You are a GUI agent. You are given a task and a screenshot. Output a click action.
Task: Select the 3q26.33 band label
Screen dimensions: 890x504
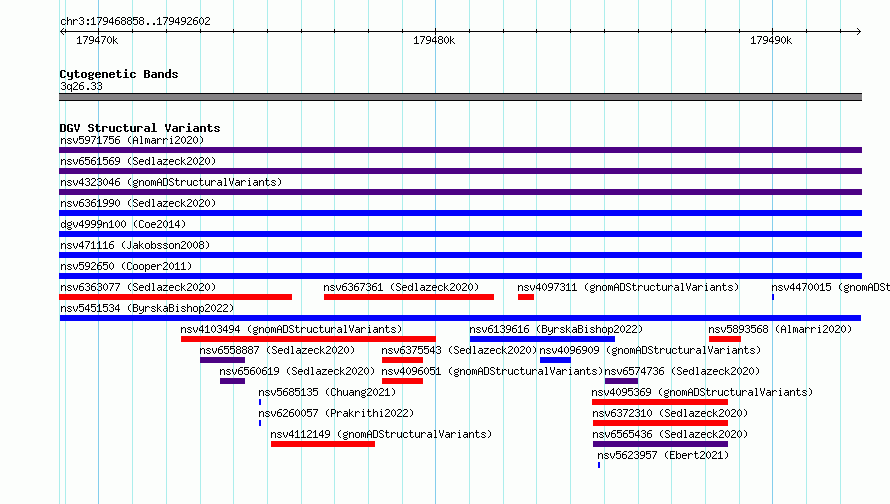(x=81, y=86)
